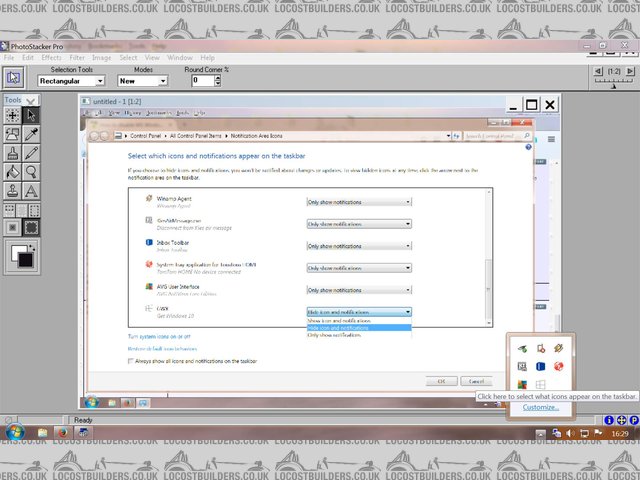Click the Customize link in tray popup
640x480 pixels.
tap(540, 407)
